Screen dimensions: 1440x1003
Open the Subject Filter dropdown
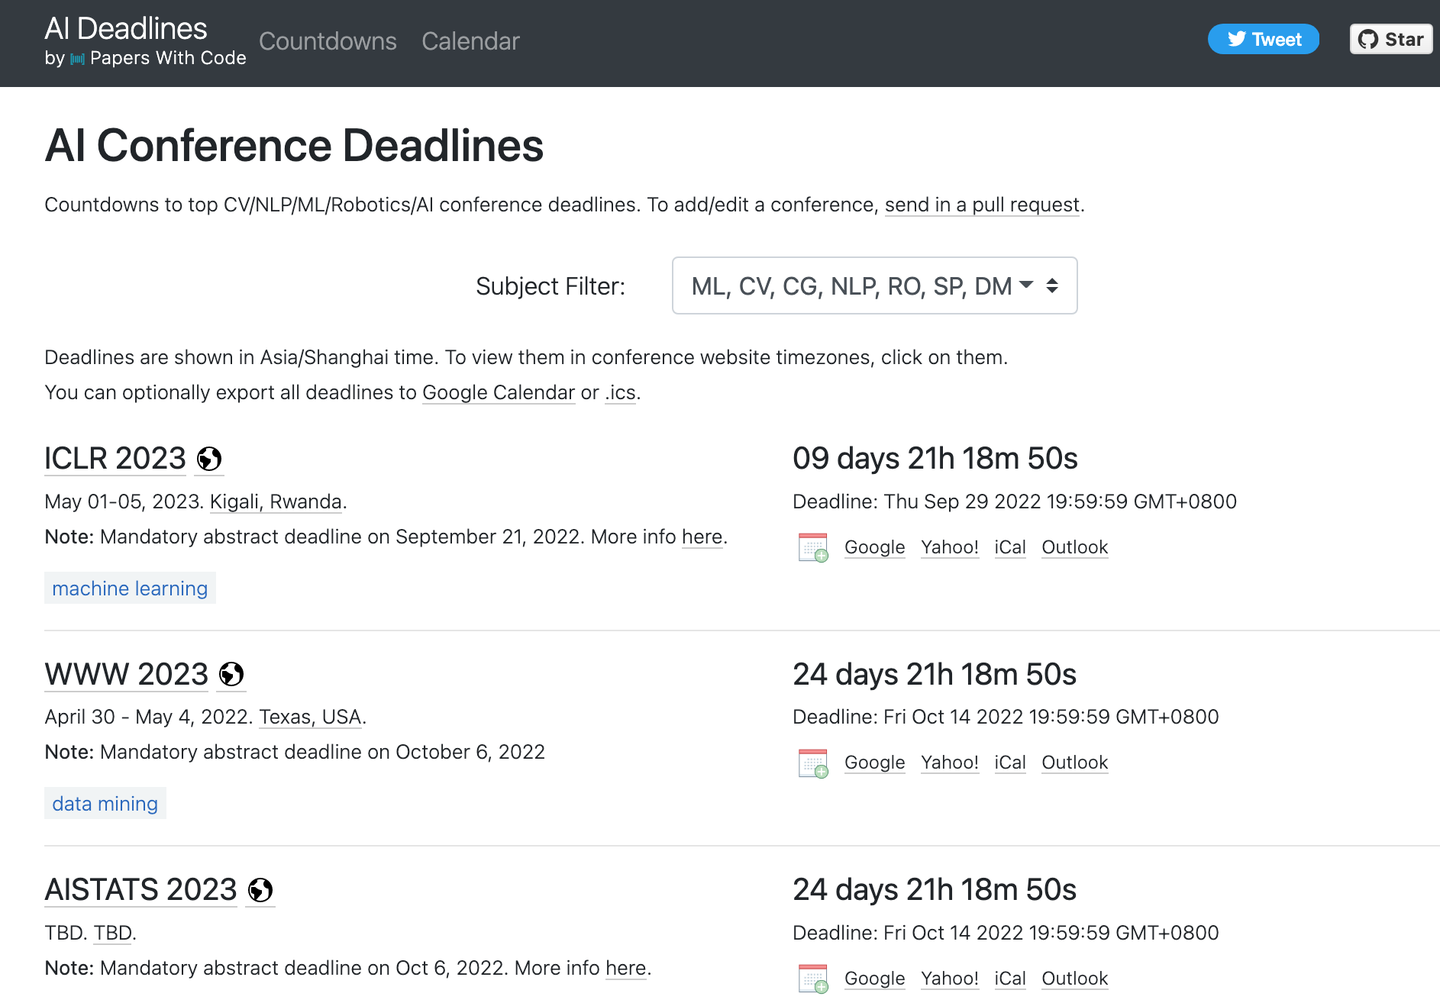[874, 286]
